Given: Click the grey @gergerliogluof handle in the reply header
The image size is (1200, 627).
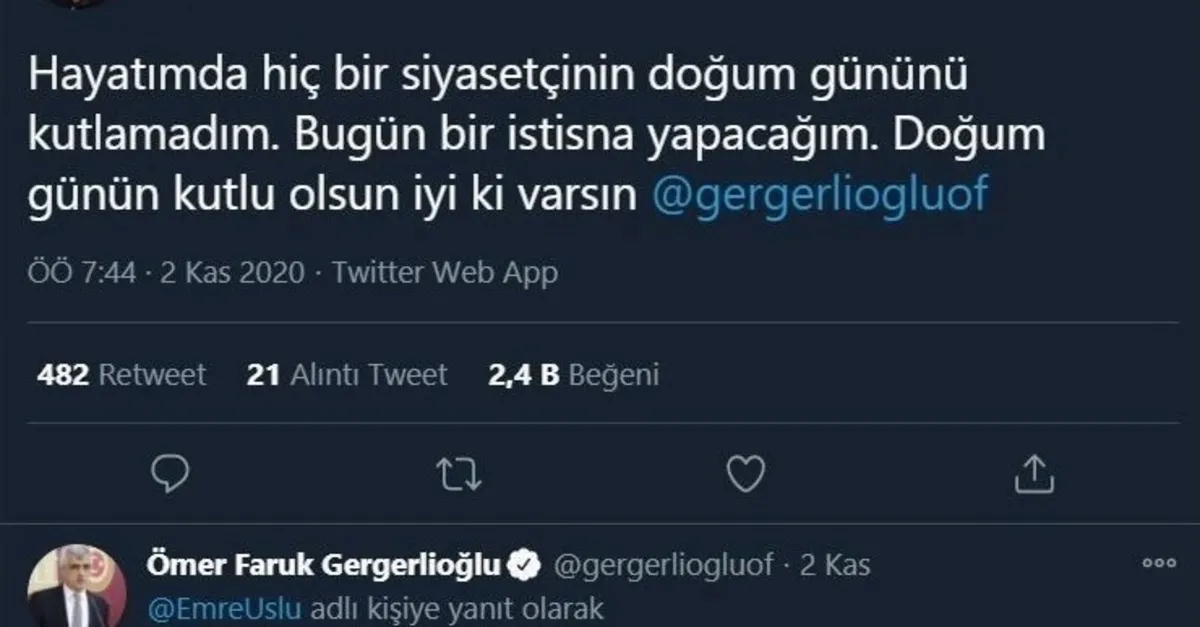Looking at the screenshot, I should pos(663,566).
